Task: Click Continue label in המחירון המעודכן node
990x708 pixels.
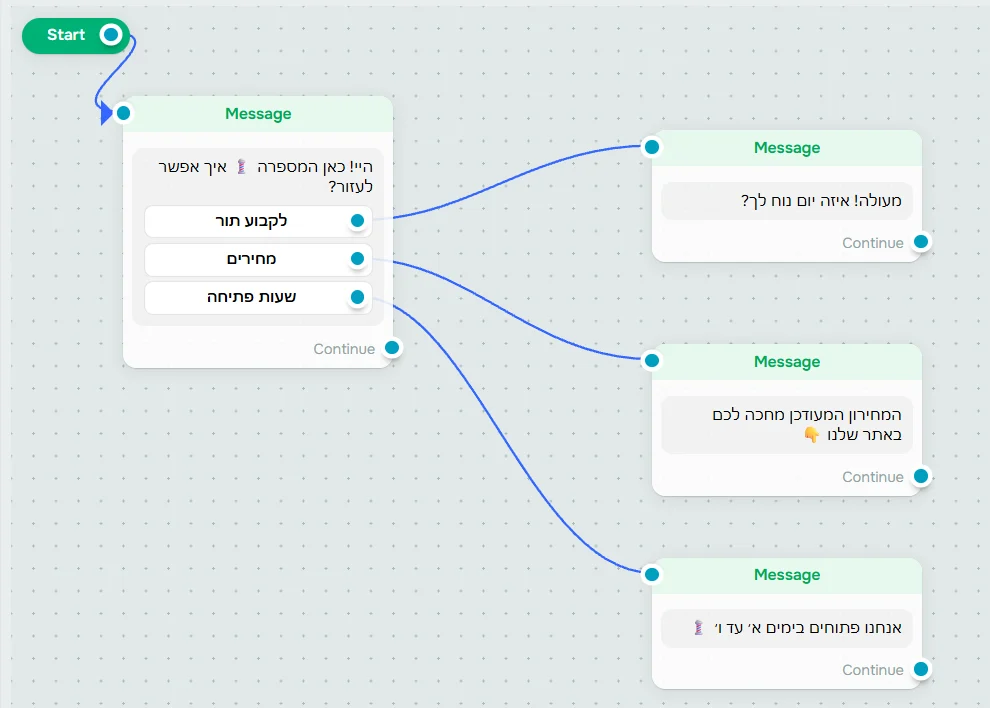Action: coord(873,477)
